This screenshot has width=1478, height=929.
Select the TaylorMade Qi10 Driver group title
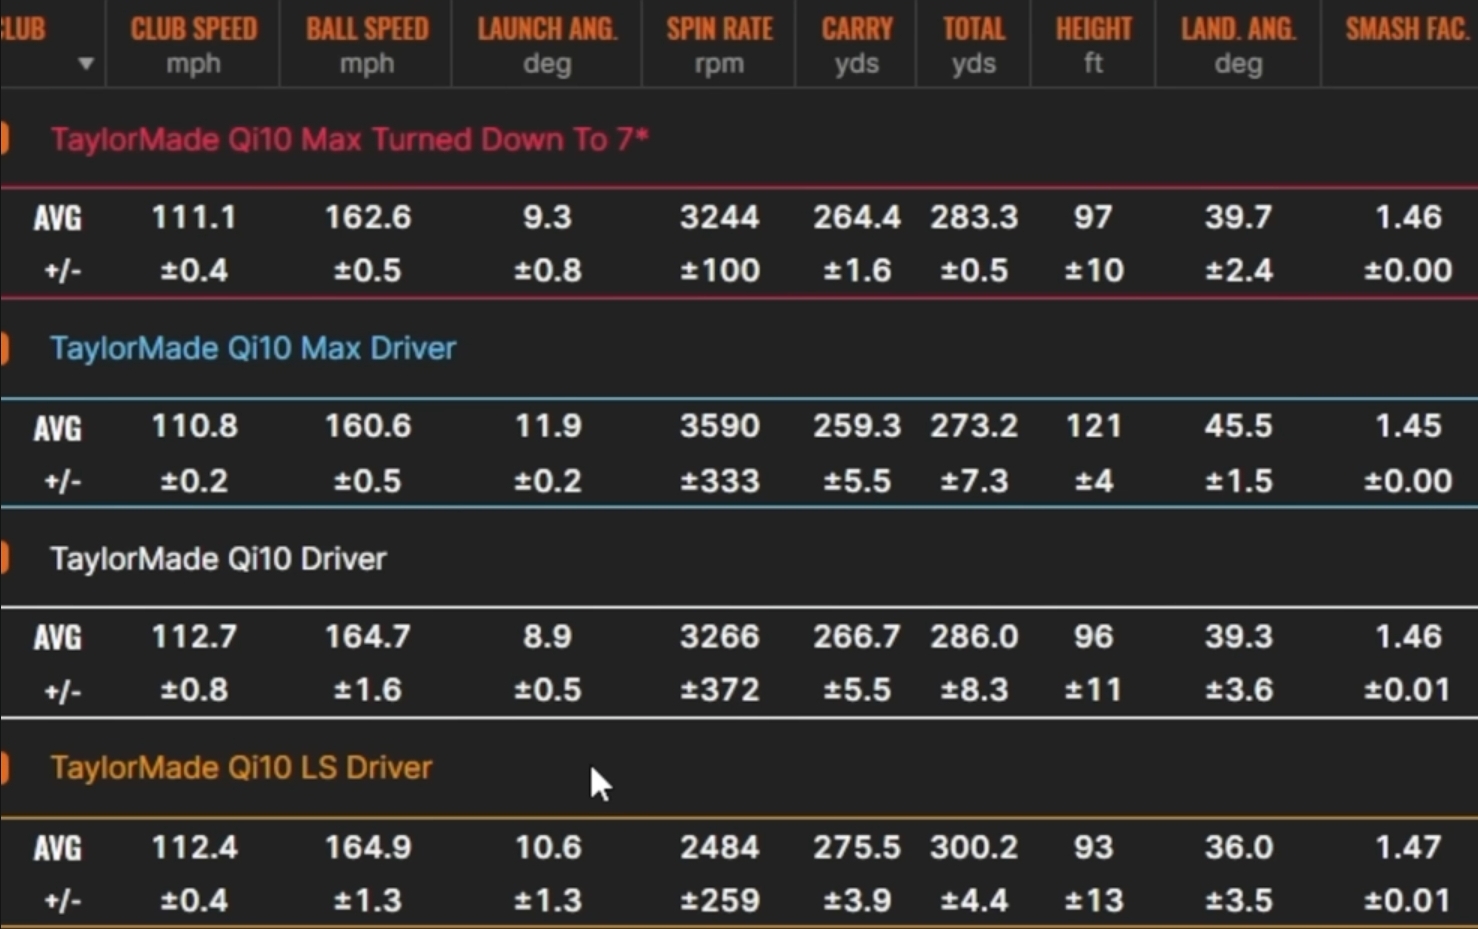tap(218, 558)
